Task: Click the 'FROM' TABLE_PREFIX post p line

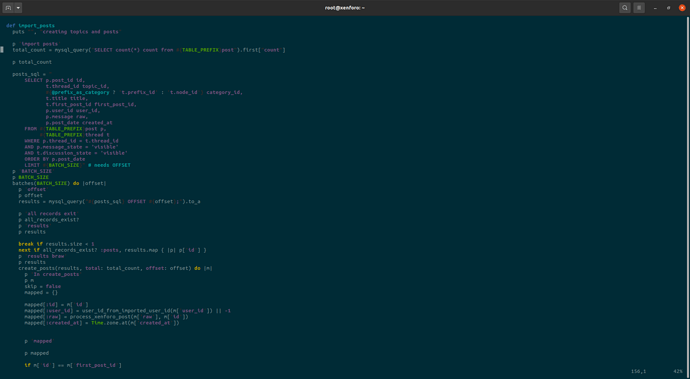Action: 66,129
